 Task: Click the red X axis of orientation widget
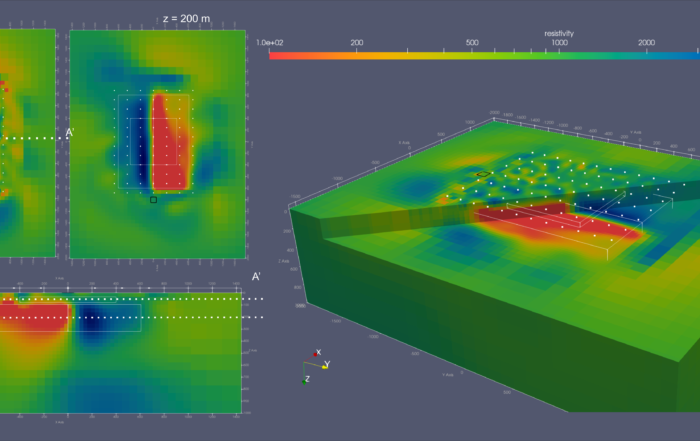pyautogui.click(x=317, y=353)
